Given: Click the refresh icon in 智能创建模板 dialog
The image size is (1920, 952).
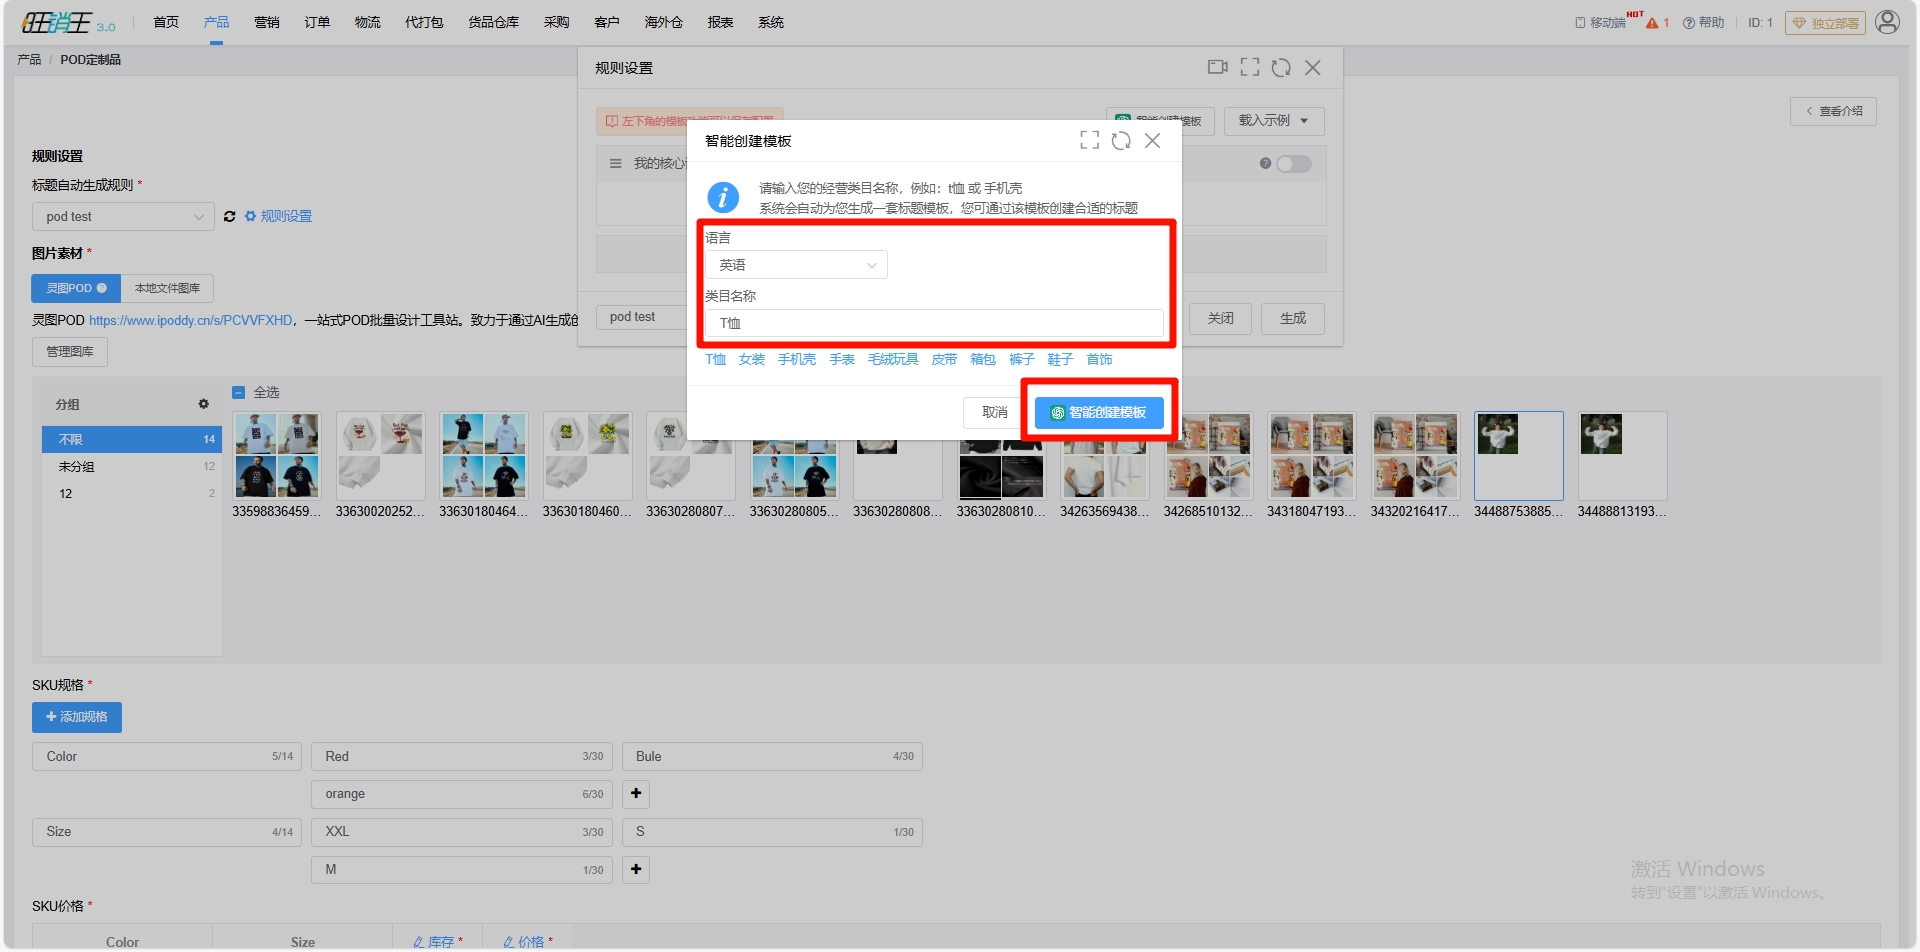Looking at the screenshot, I should 1121,141.
